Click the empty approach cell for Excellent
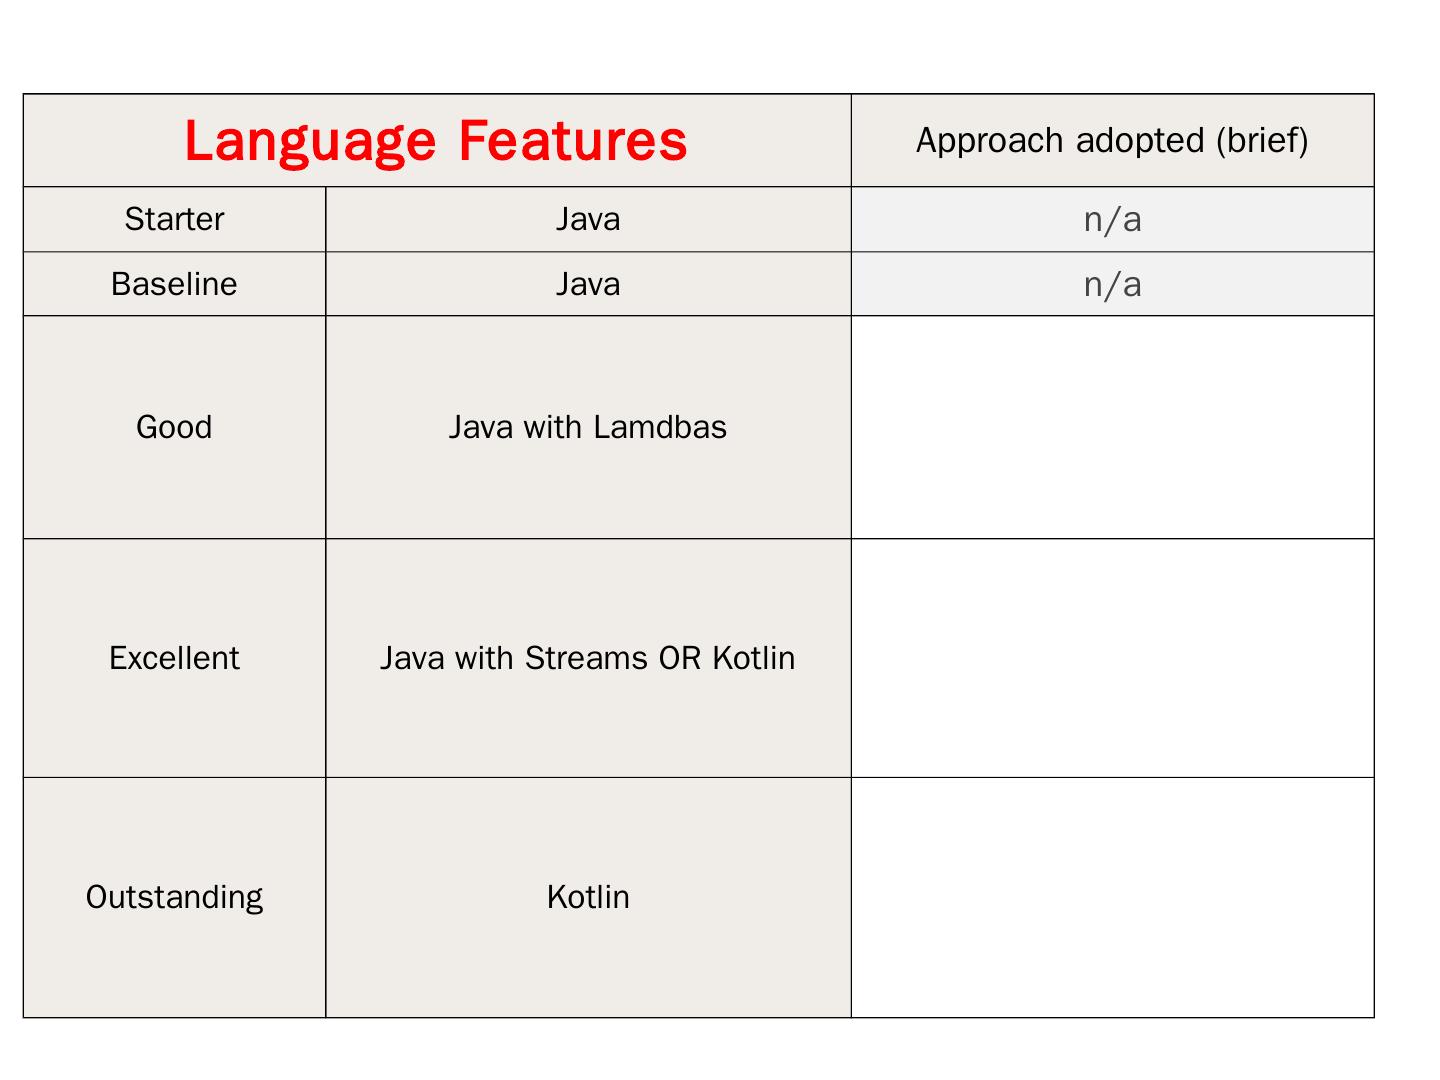Image resolution: width=1440 pixels, height=1080 pixels. point(1112,658)
